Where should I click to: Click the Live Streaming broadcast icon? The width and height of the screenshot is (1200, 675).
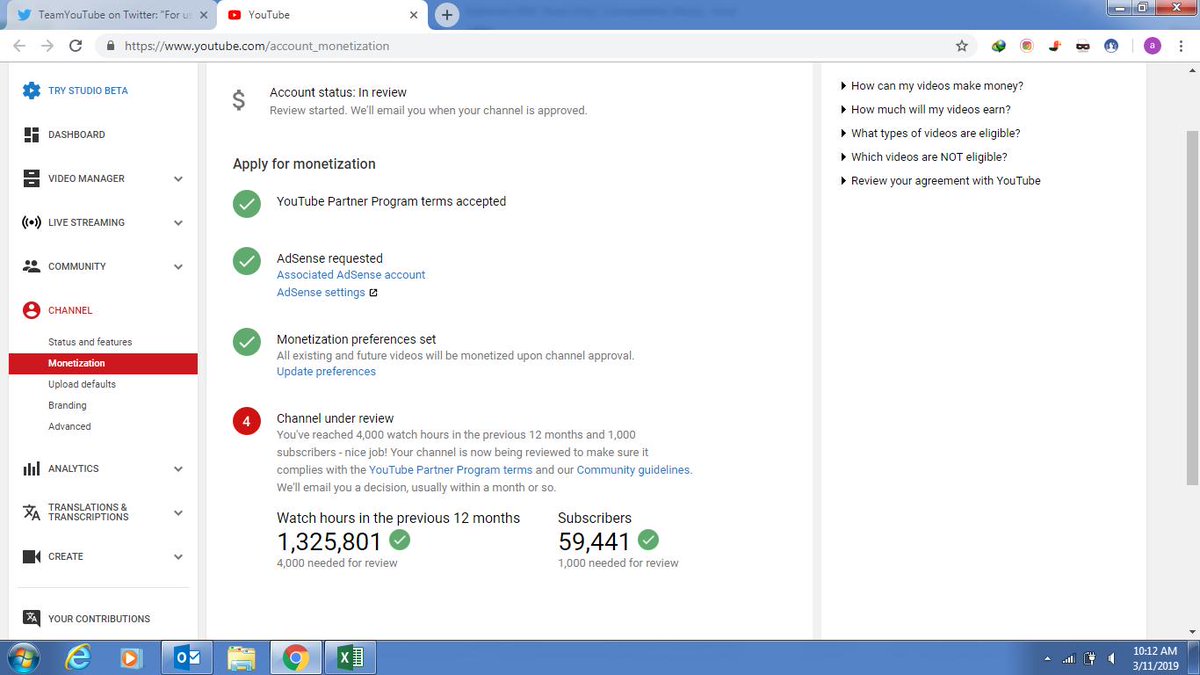click(x=31, y=223)
